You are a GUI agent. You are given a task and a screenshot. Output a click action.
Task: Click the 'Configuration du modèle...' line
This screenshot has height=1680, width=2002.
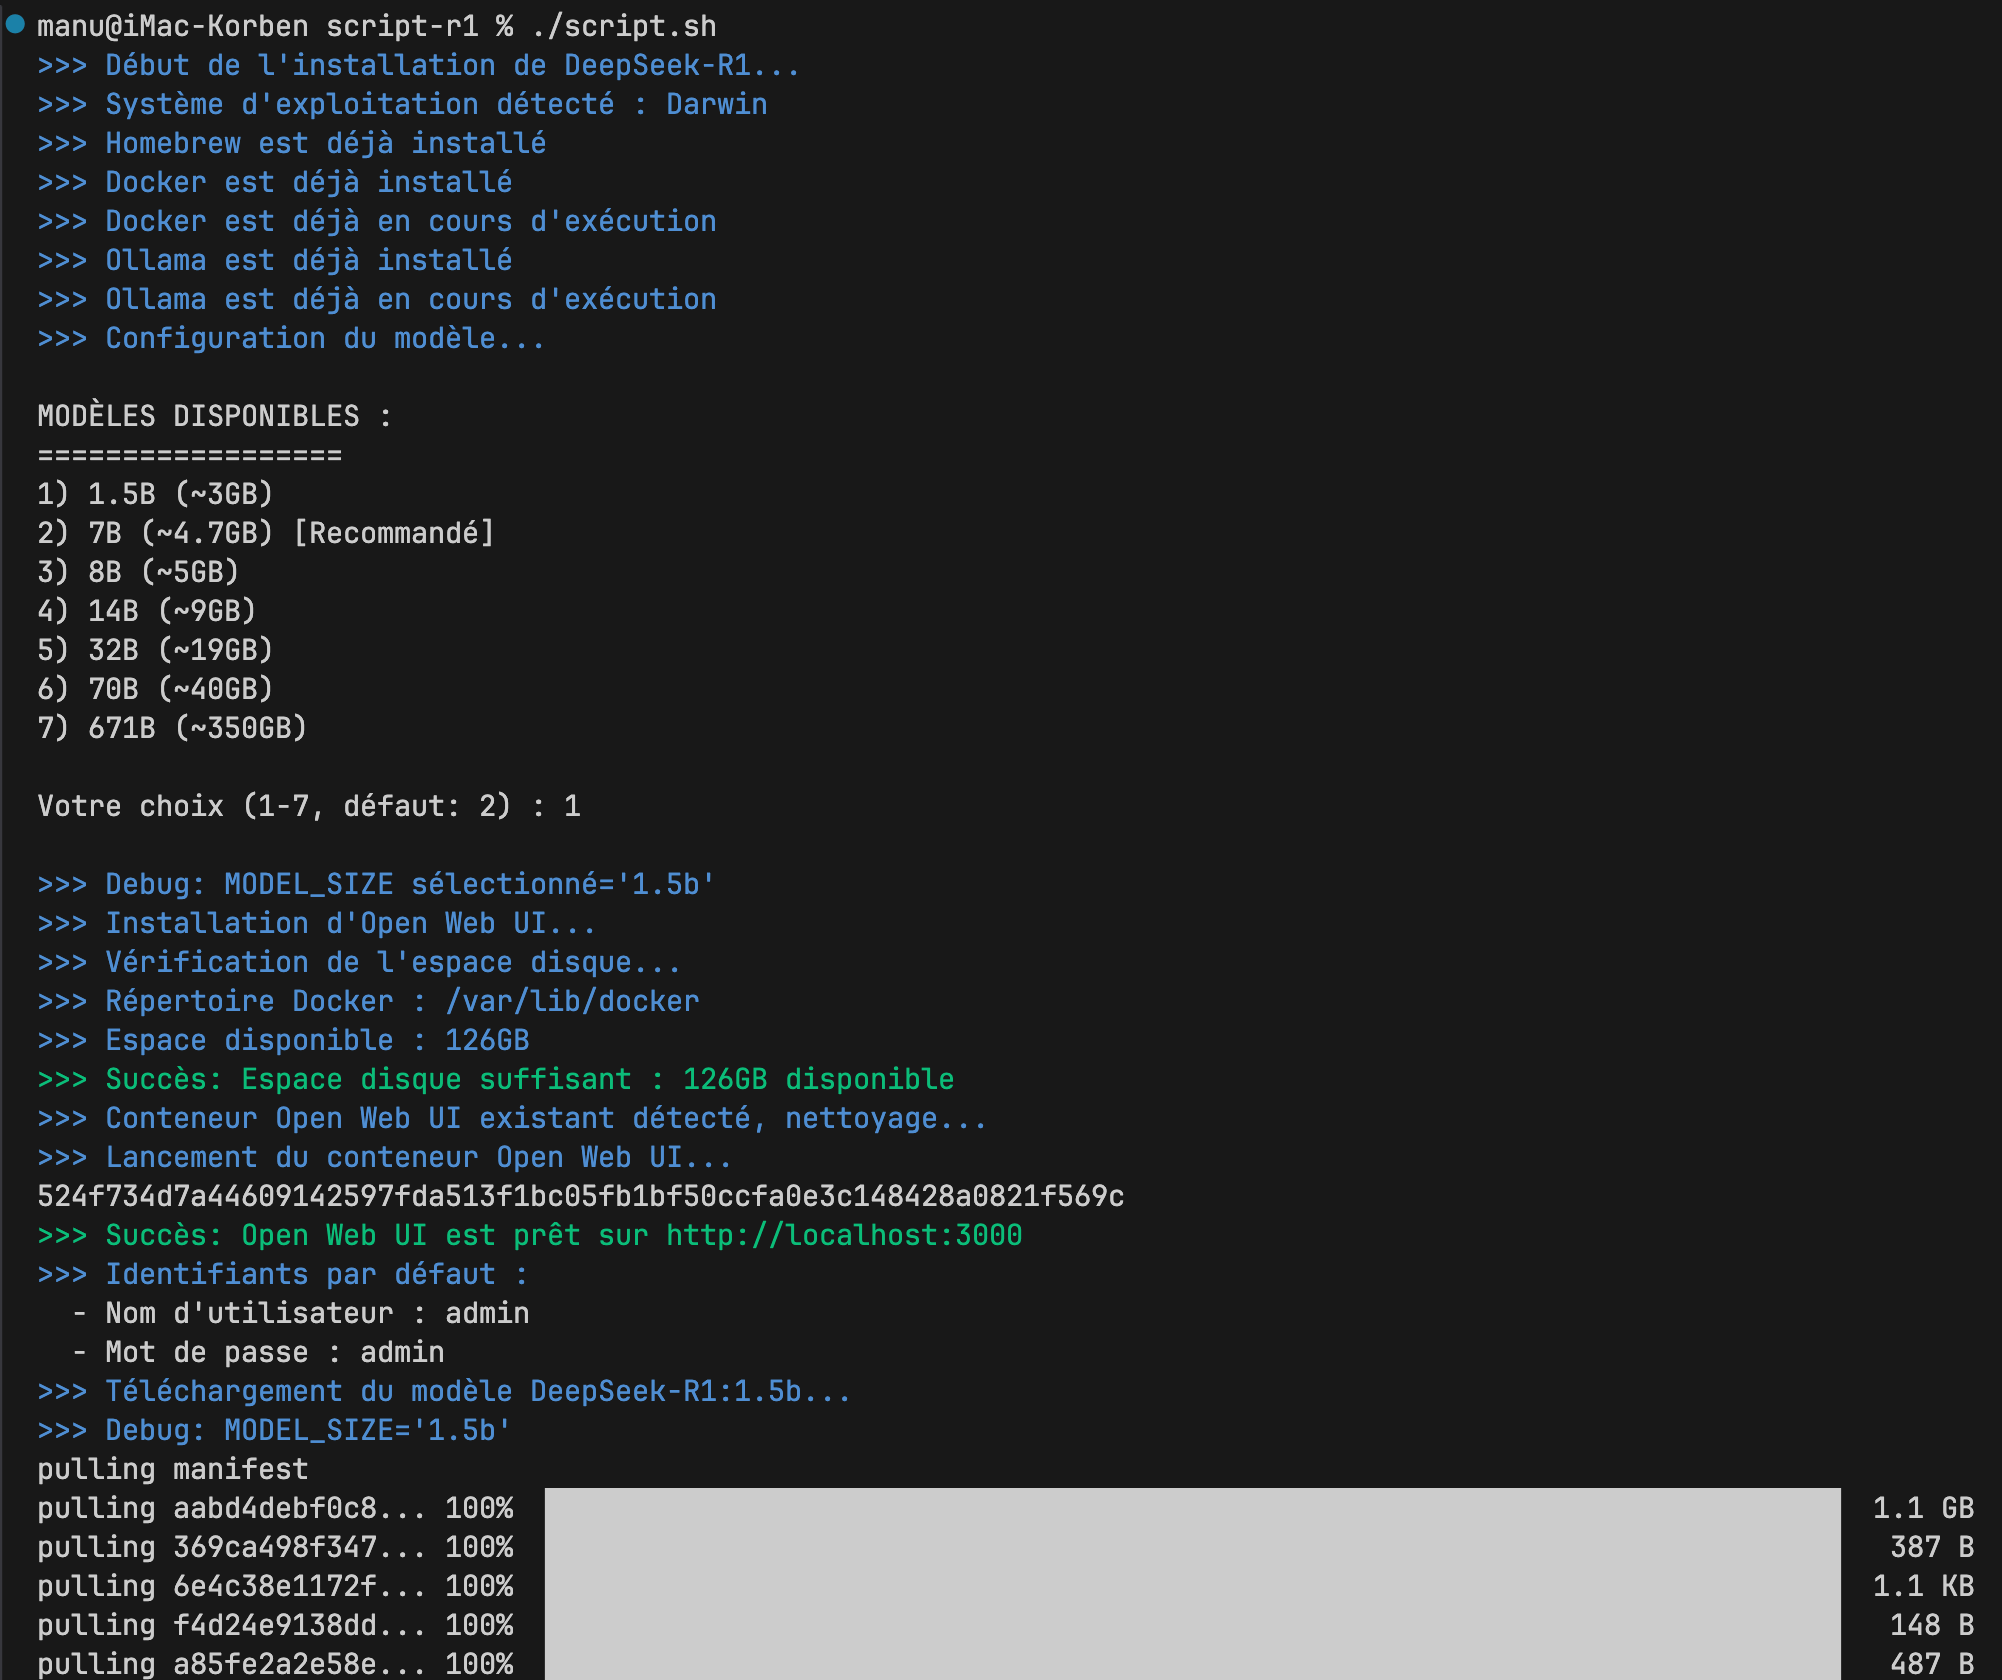click(291, 338)
